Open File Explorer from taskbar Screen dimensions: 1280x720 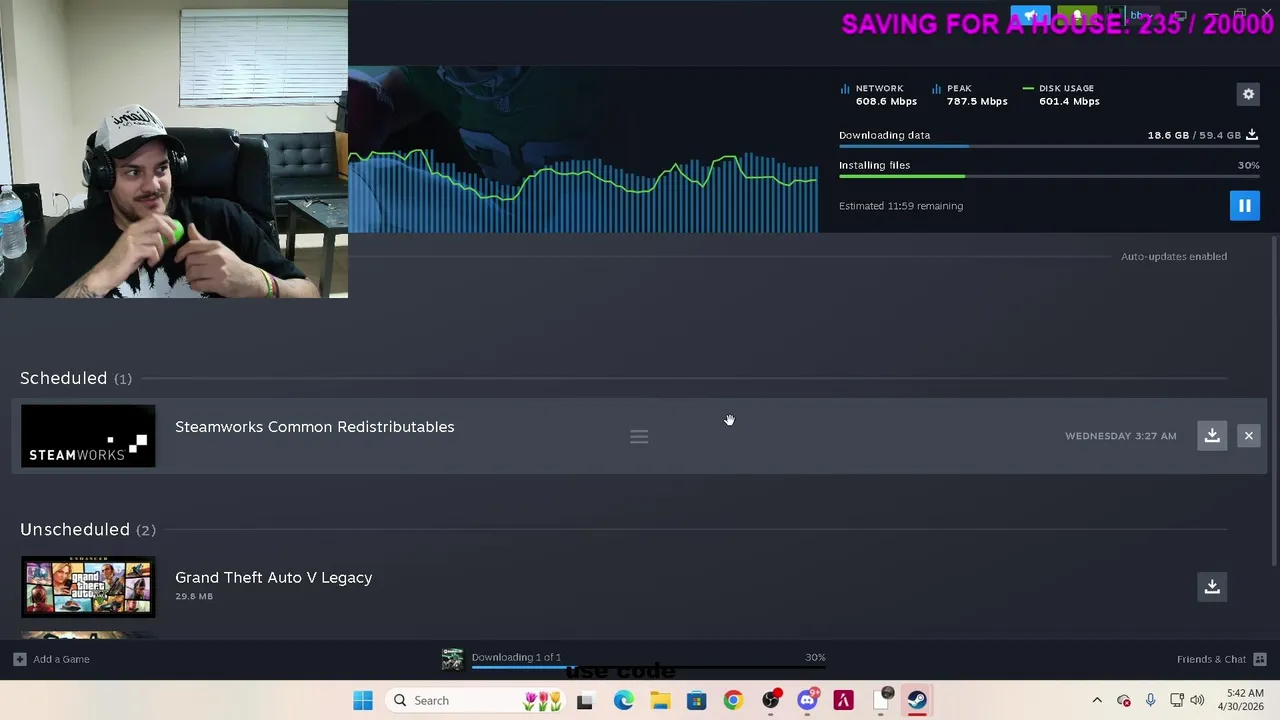tap(660, 701)
